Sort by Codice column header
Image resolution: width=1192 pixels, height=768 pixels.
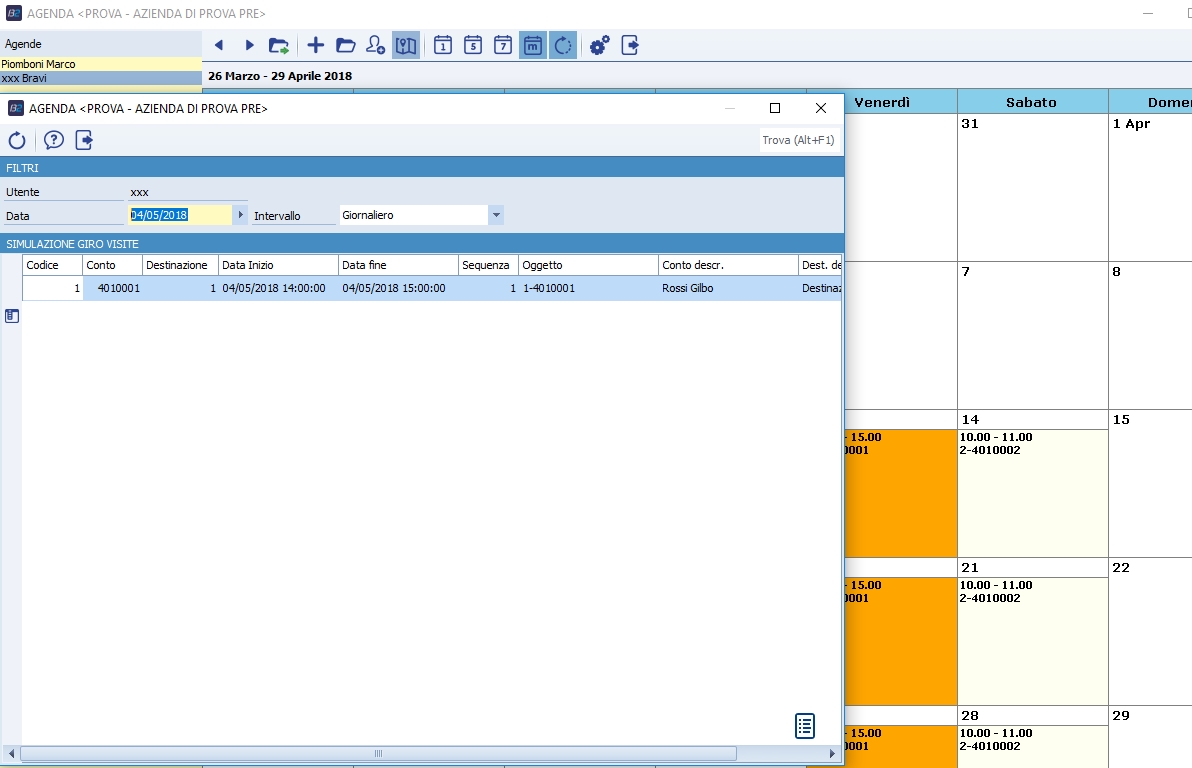(52, 265)
